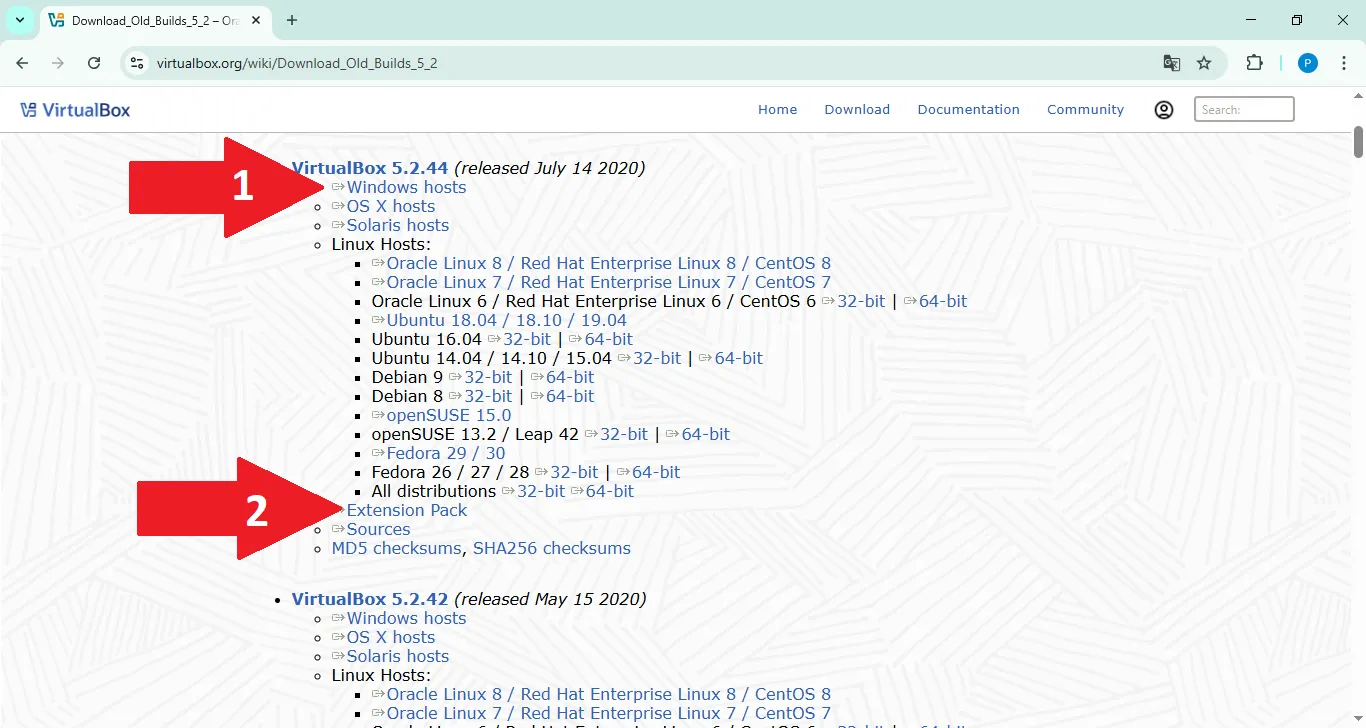View site information icon in address bar
This screenshot has height=728, width=1366.
[x=138, y=63]
